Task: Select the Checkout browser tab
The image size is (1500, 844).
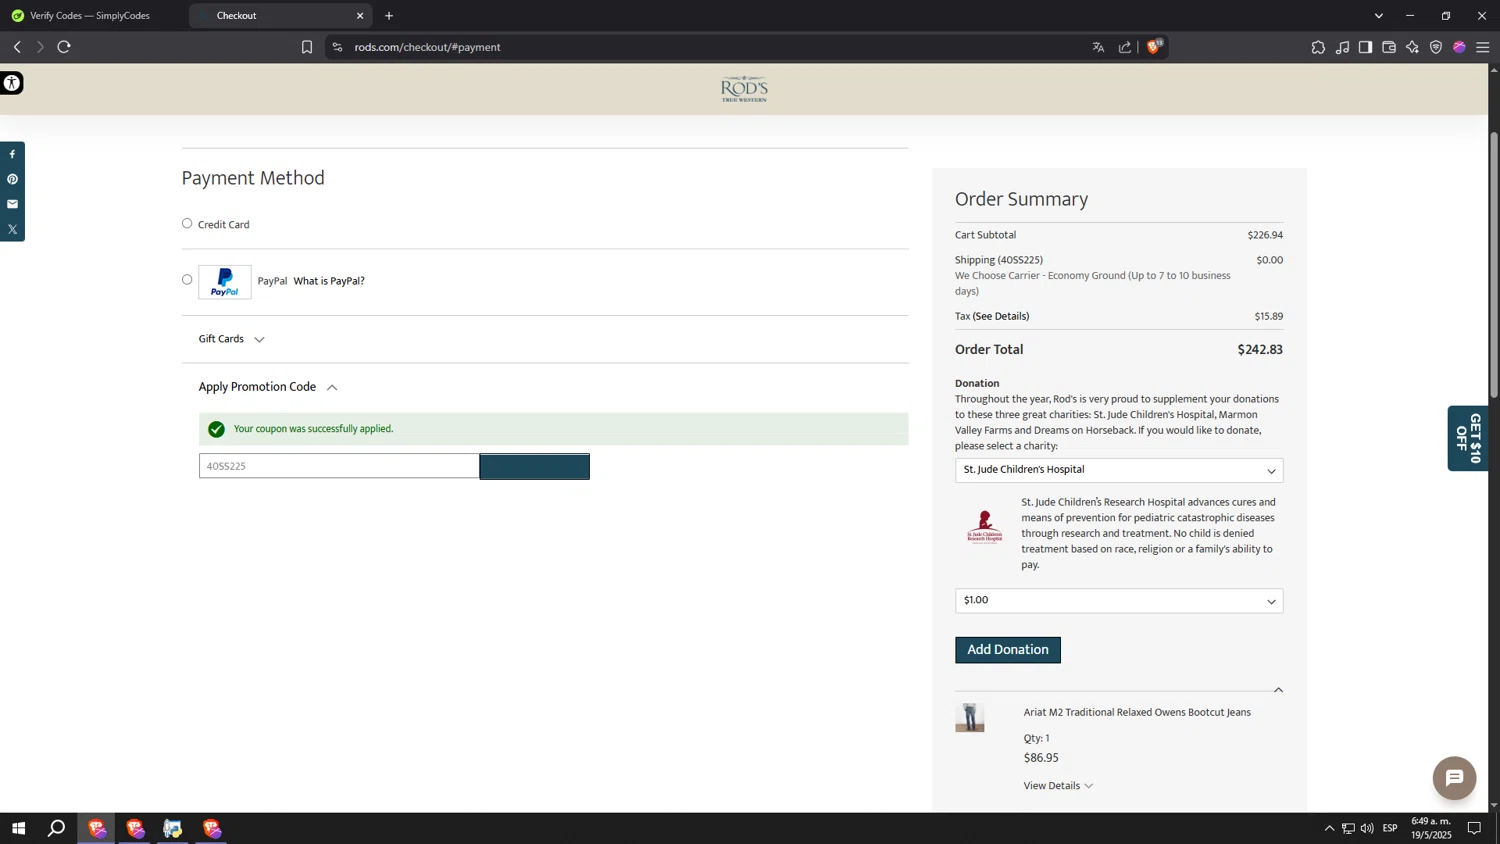Action: [x=280, y=16]
